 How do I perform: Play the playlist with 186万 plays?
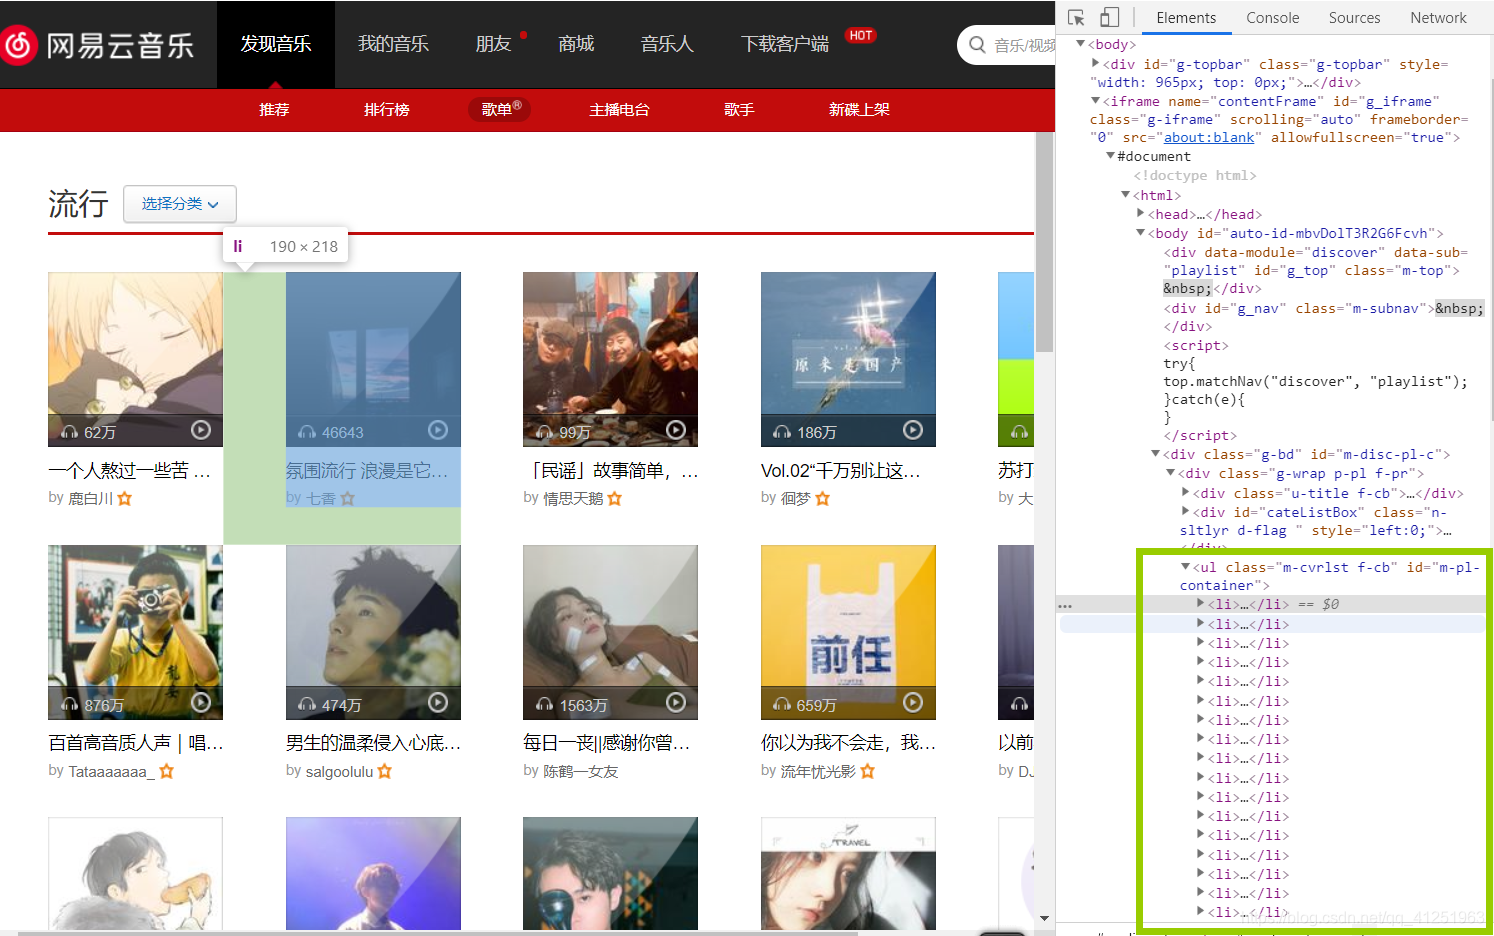[x=913, y=430]
